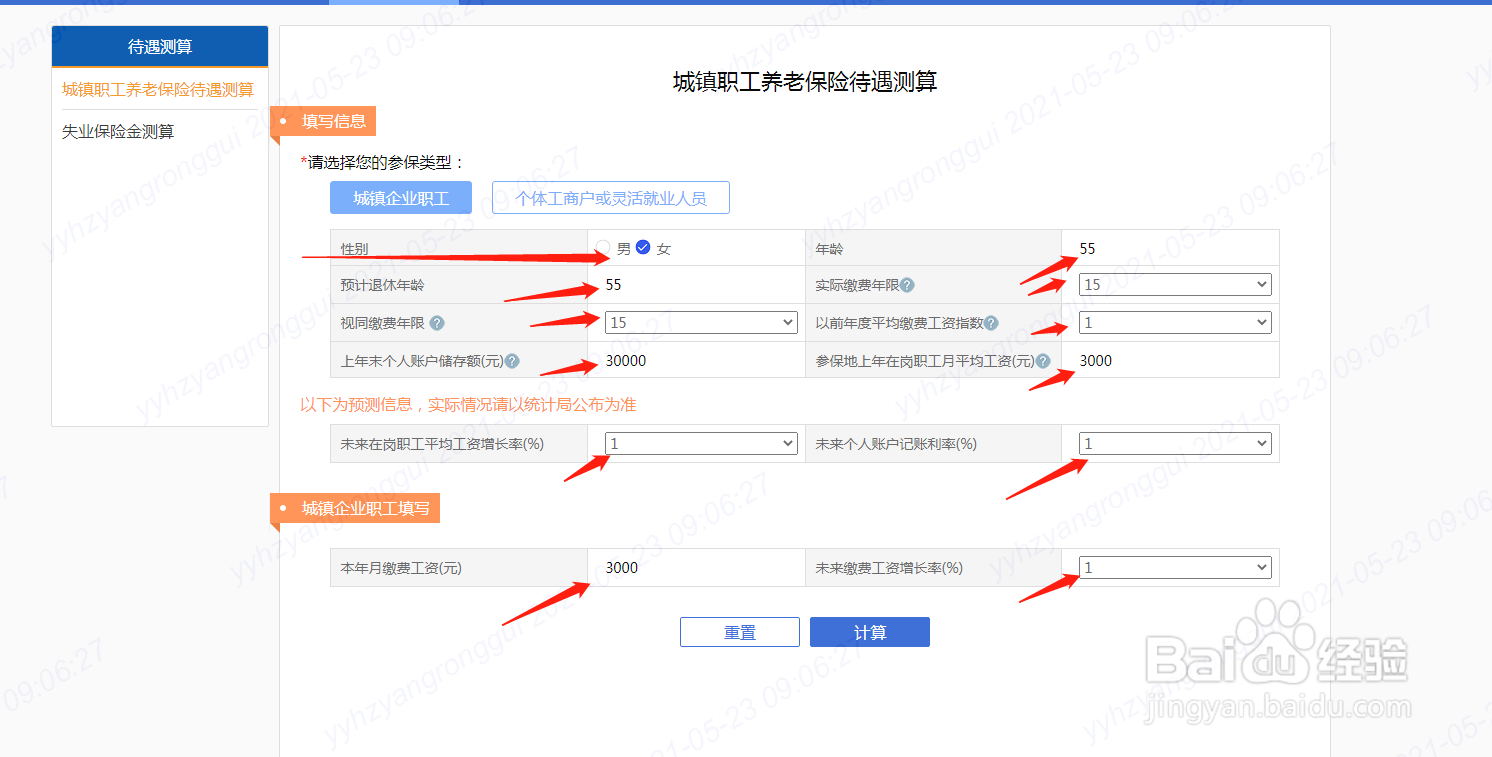
Task: Click the 计算 calculate button
Action: click(x=870, y=632)
